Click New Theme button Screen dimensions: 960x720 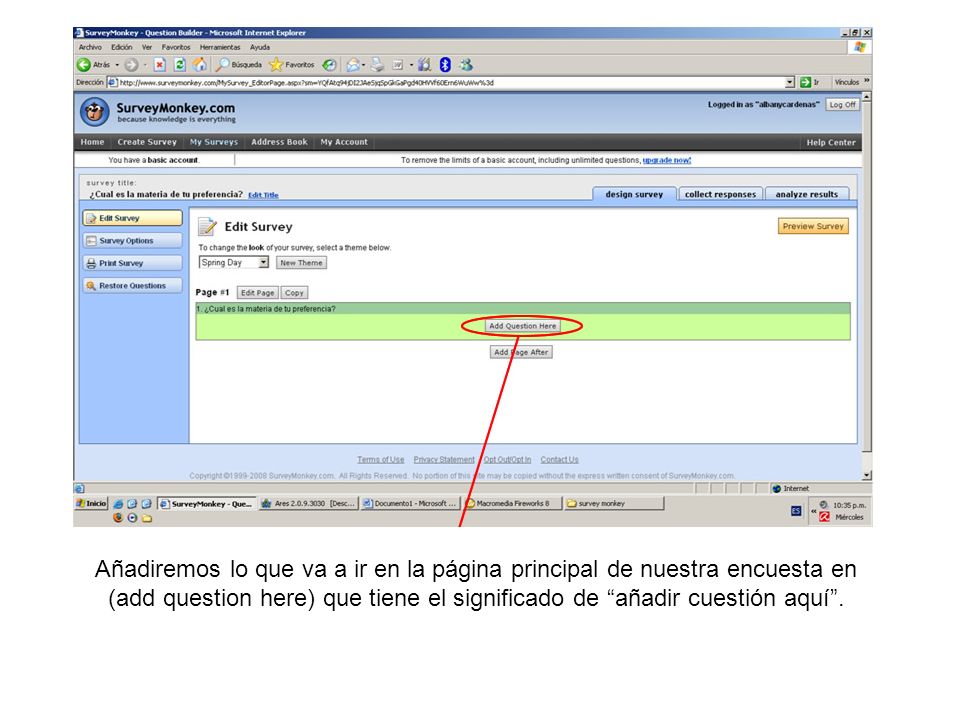click(x=301, y=263)
